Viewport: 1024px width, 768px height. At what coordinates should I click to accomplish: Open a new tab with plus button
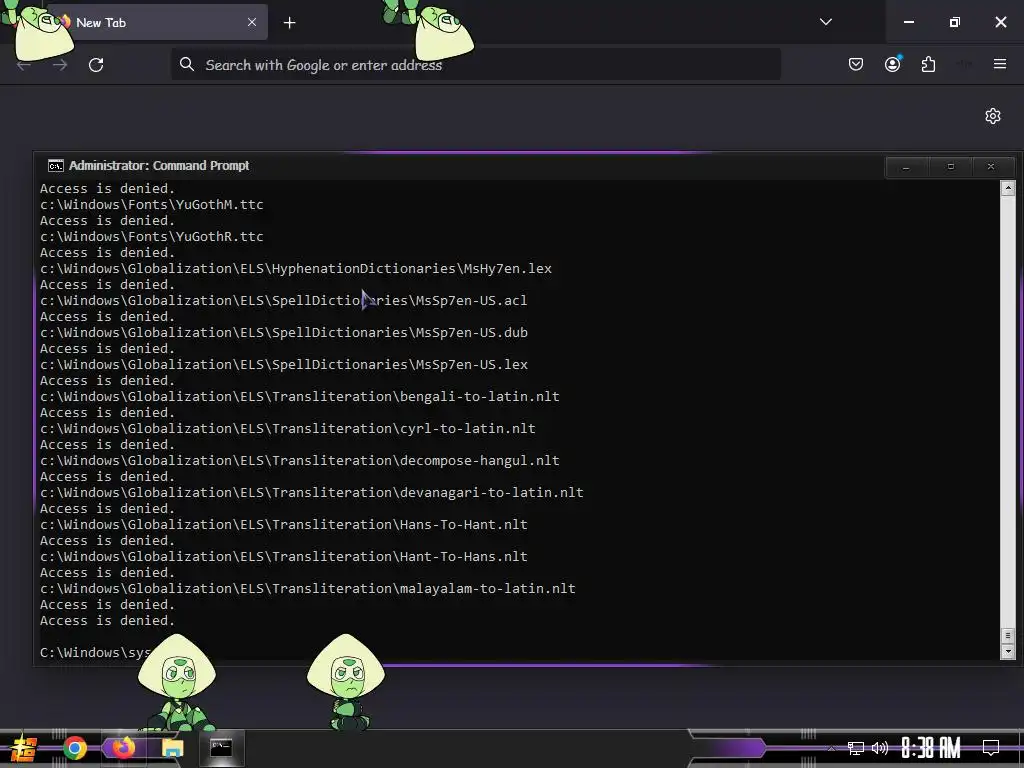(x=289, y=23)
